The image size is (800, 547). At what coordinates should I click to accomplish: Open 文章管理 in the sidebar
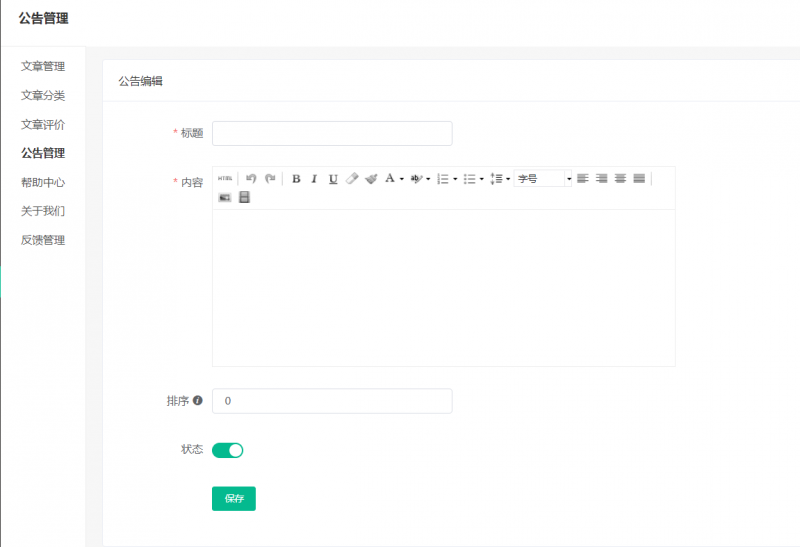pos(43,67)
